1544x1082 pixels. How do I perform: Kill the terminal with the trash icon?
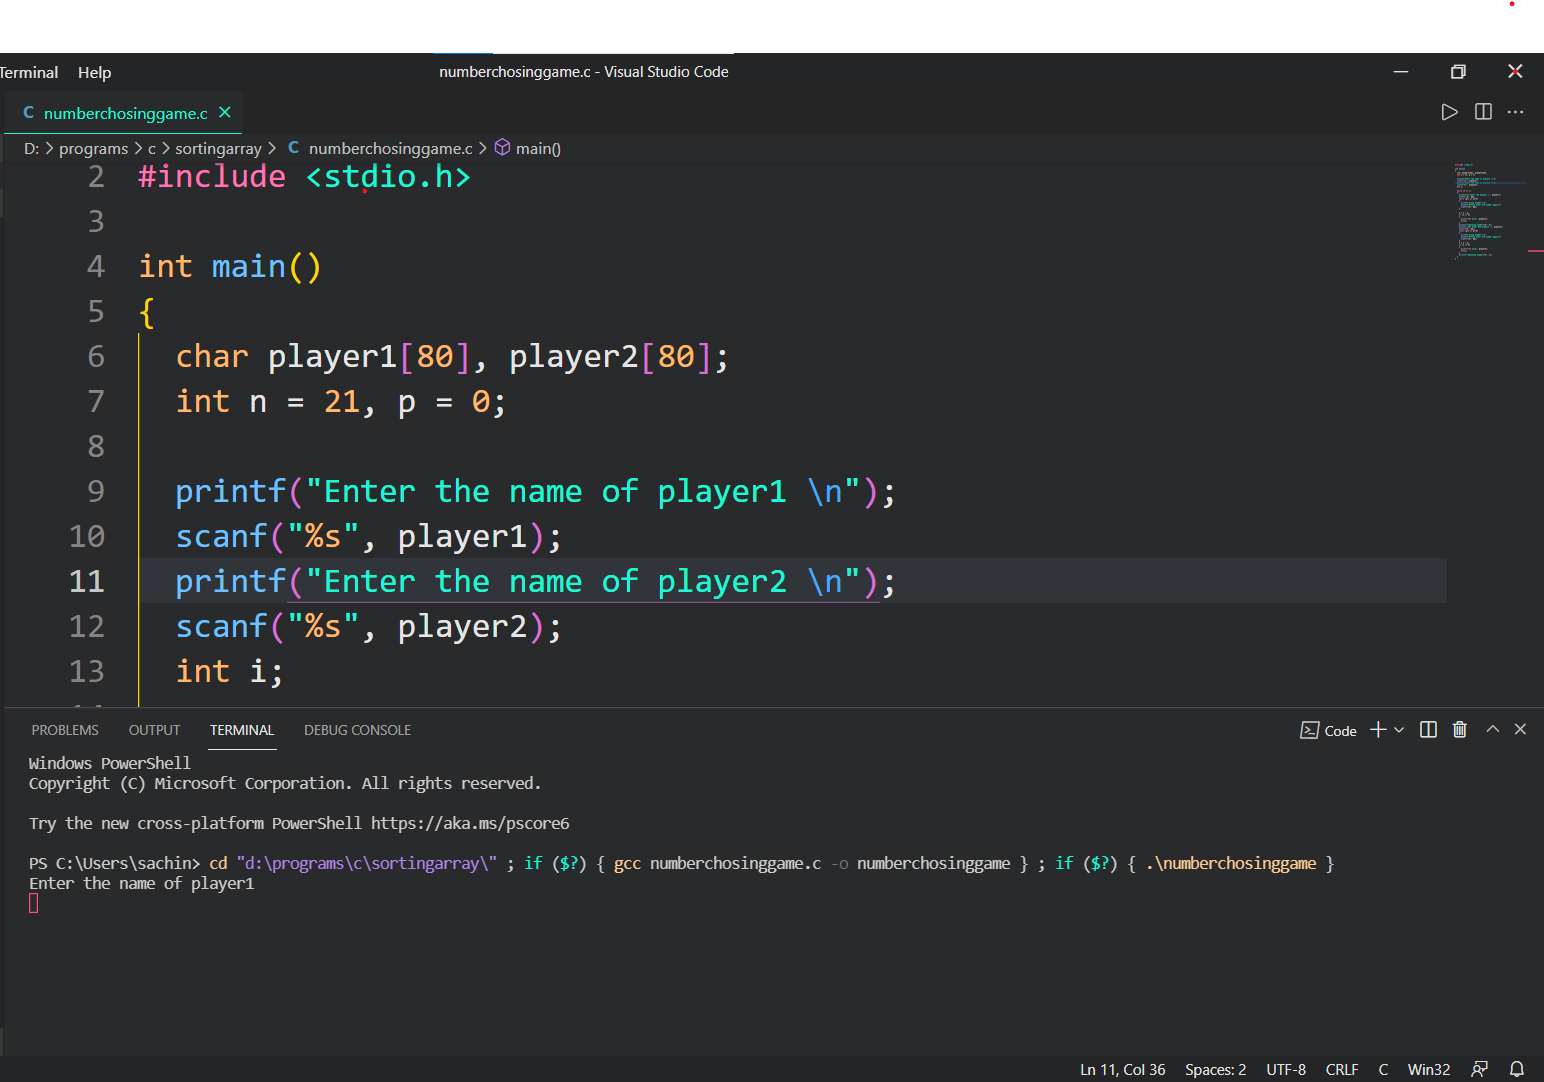[1459, 730]
